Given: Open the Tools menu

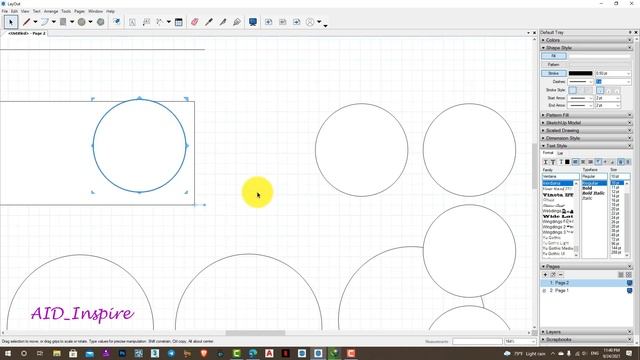Looking at the screenshot, I should [66, 11].
